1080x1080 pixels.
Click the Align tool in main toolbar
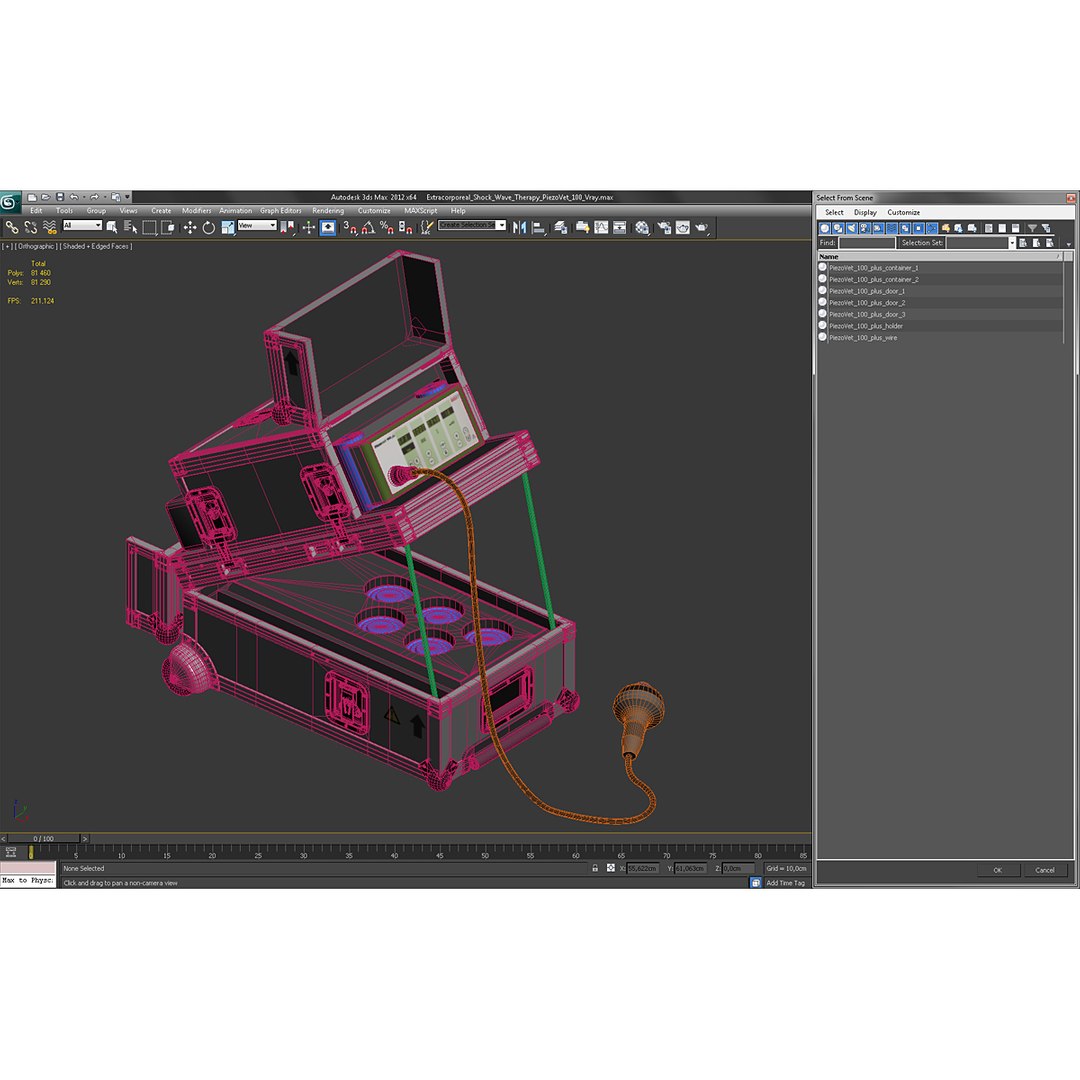(539, 227)
